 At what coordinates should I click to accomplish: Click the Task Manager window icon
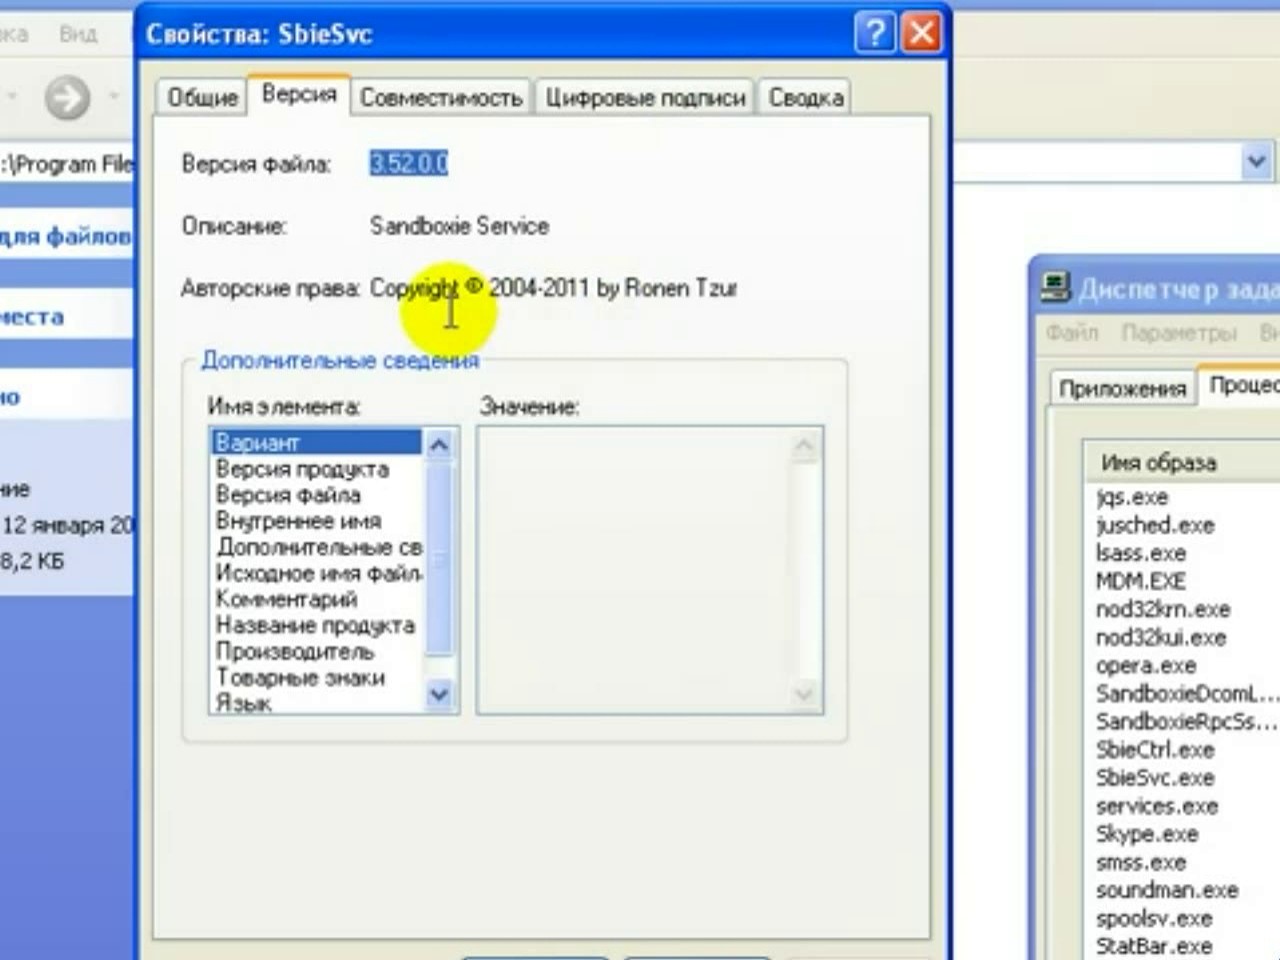point(1053,289)
